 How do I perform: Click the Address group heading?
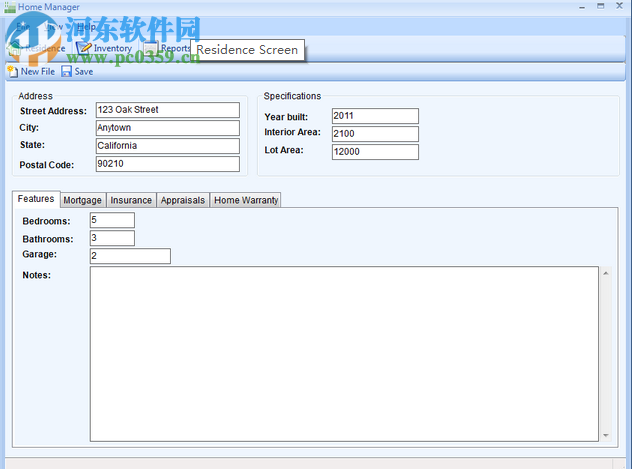coord(36,96)
